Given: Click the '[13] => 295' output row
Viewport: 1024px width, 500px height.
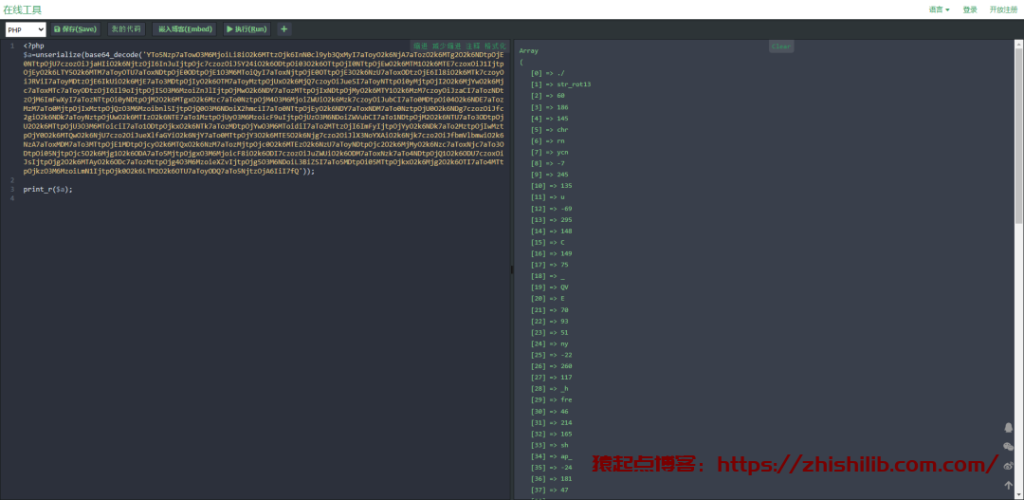Looking at the screenshot, I should [551, 219].
